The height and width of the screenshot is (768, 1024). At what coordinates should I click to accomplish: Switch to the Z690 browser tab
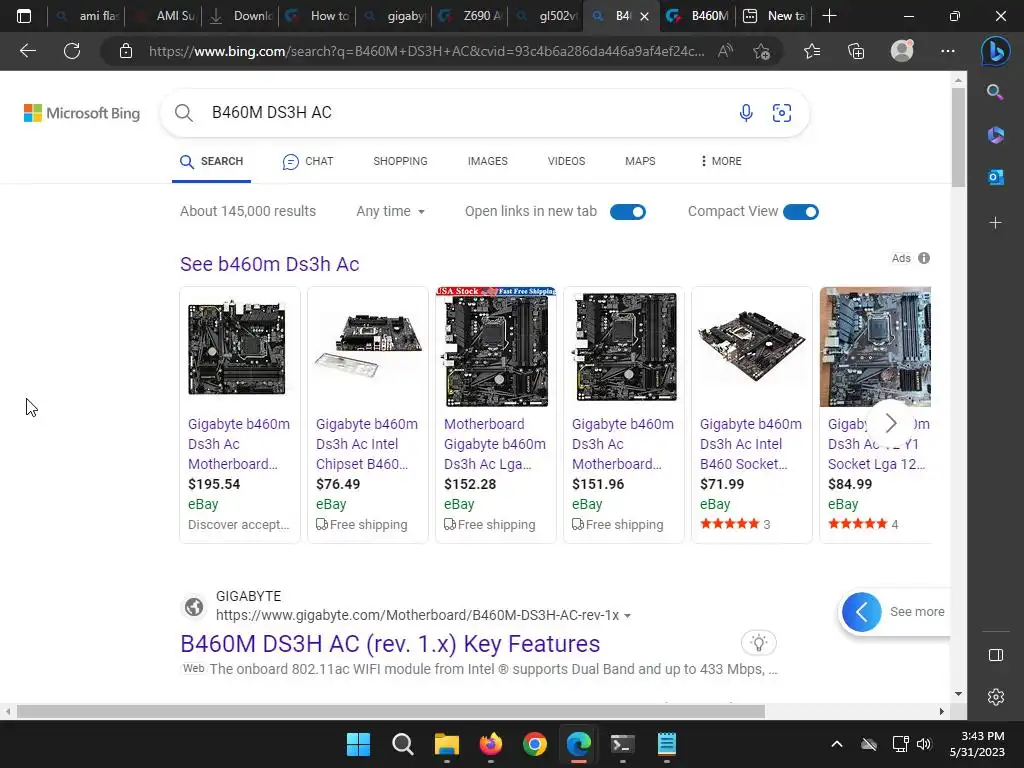click(x=471, y=16)
